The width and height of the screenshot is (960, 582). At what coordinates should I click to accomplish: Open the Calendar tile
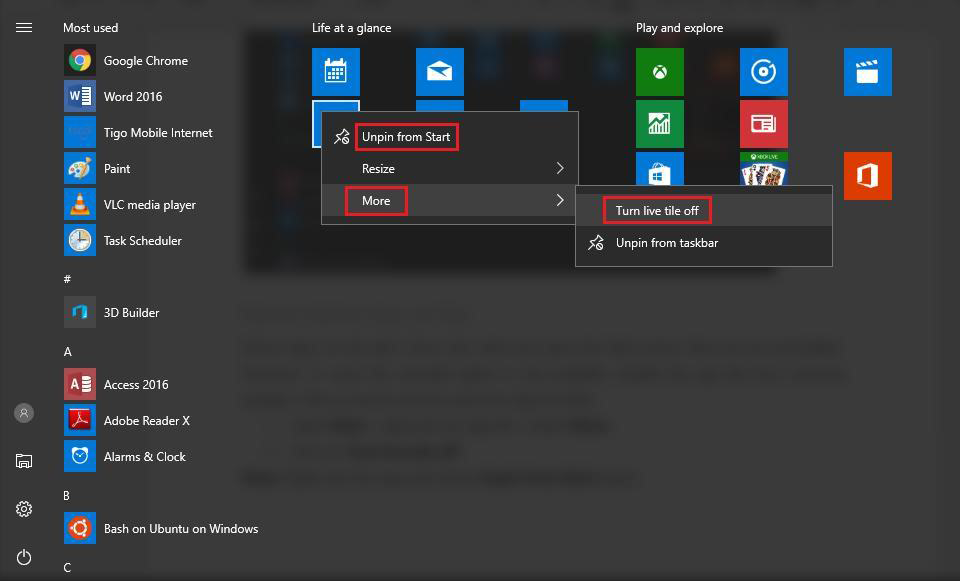coord(336,72)
